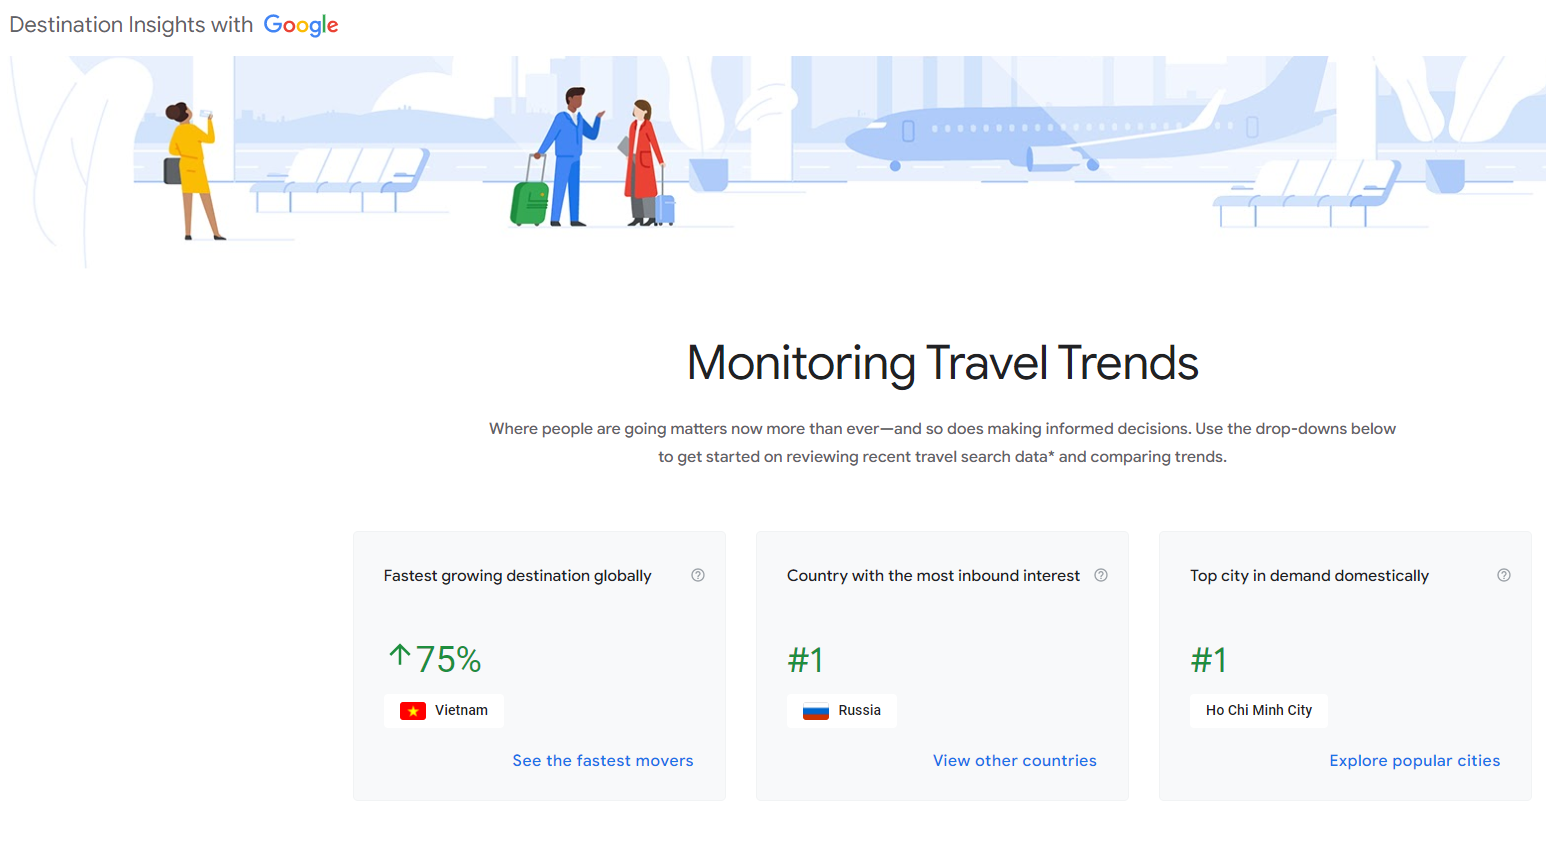Click the Google logo in the header
This screenshot has width=1546, height=841.
[300, 25]
